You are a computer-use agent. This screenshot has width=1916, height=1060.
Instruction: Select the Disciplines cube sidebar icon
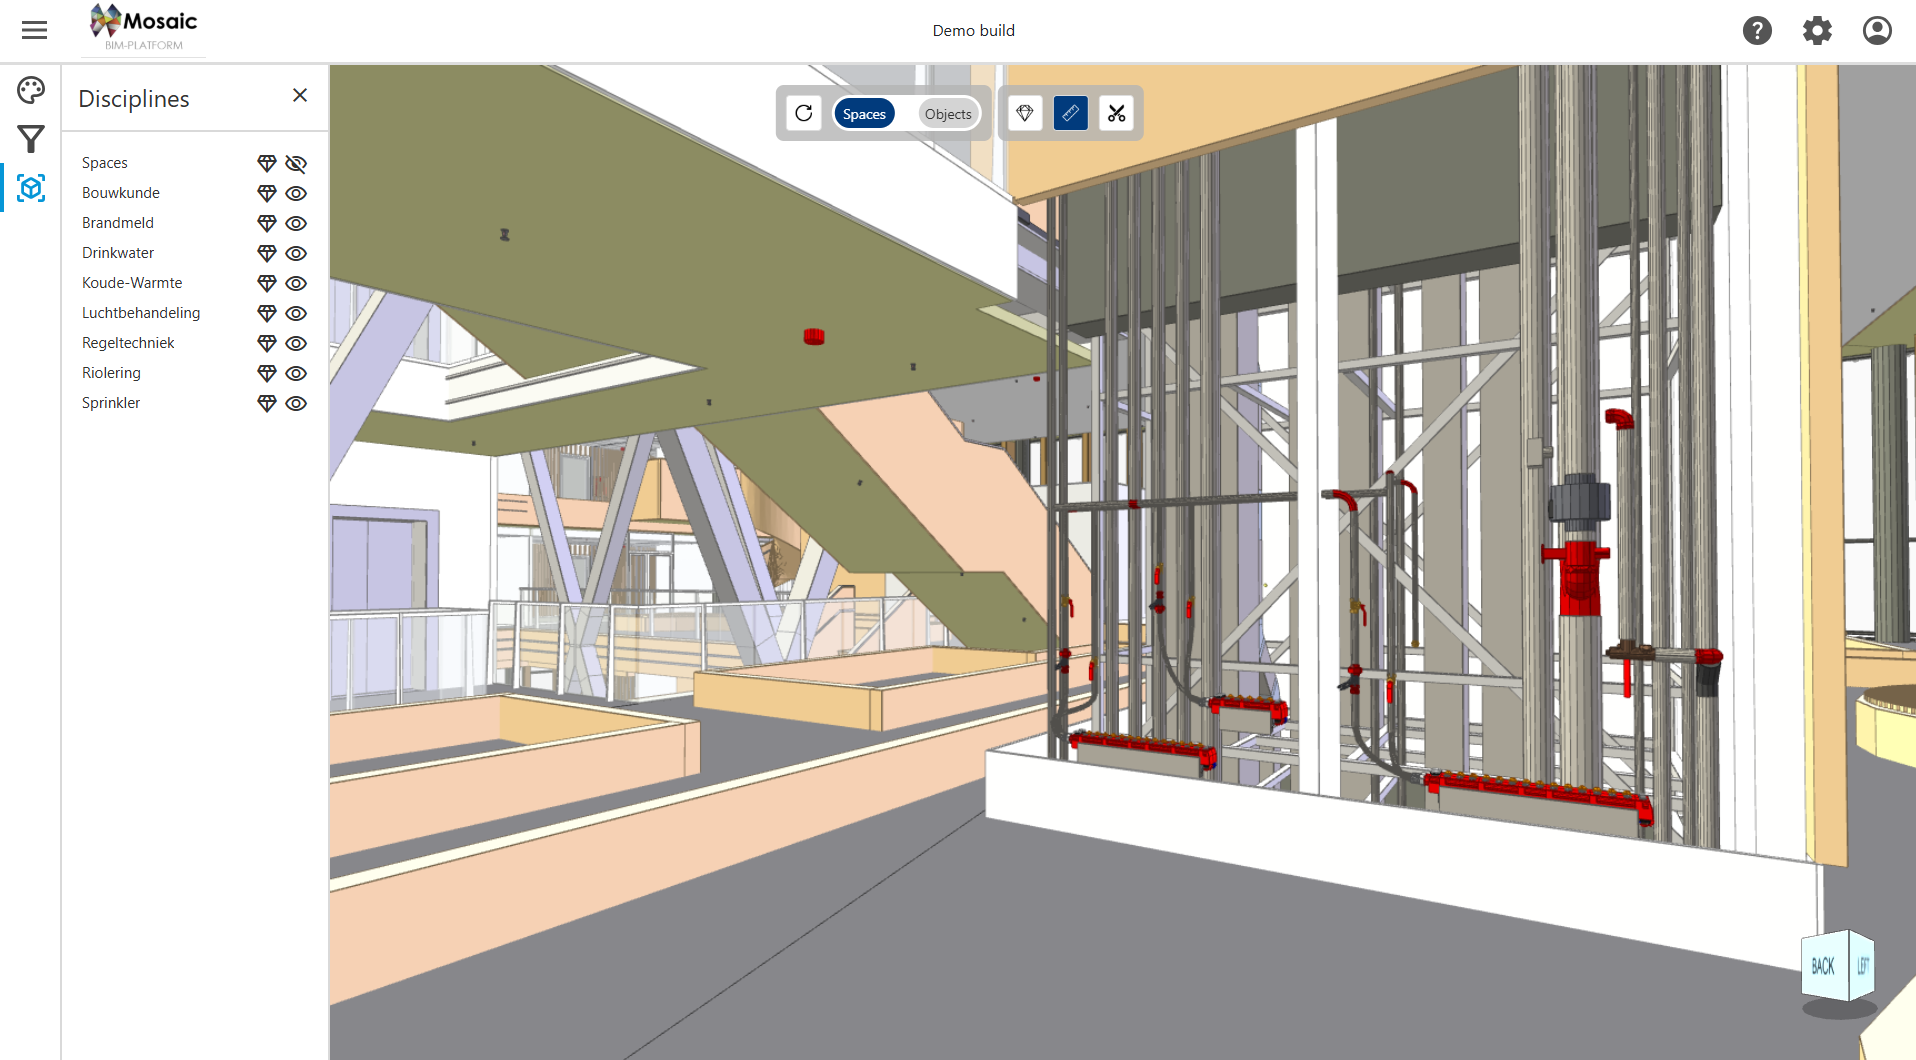click(31, 188)
